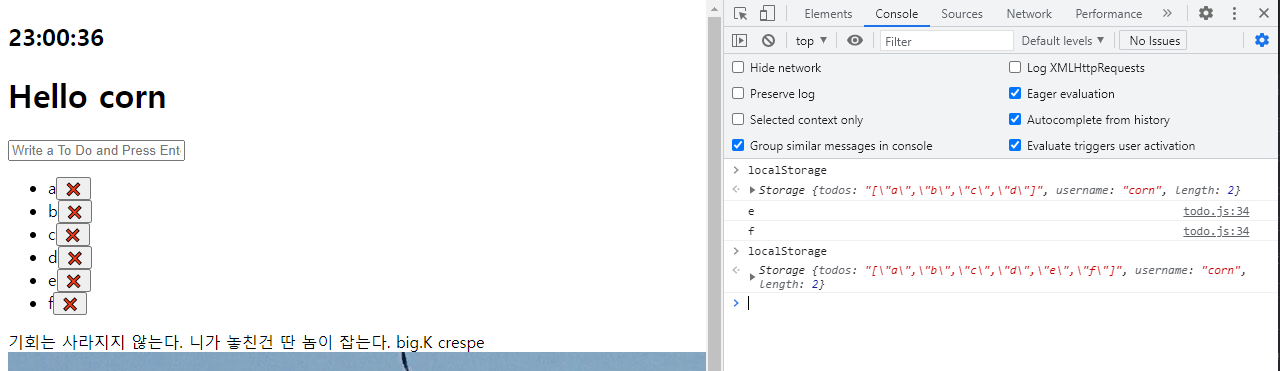Clear the console with the clear icon
The image size is (1280, 371).
pos(768,40)
